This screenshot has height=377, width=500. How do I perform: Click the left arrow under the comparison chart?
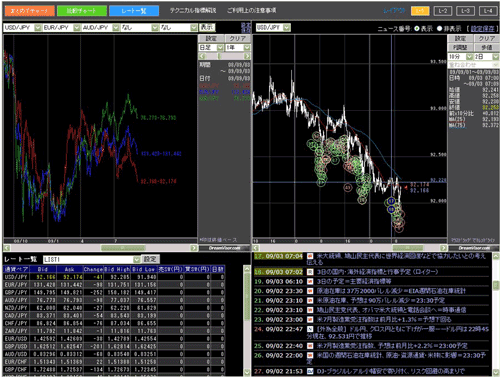7,248
